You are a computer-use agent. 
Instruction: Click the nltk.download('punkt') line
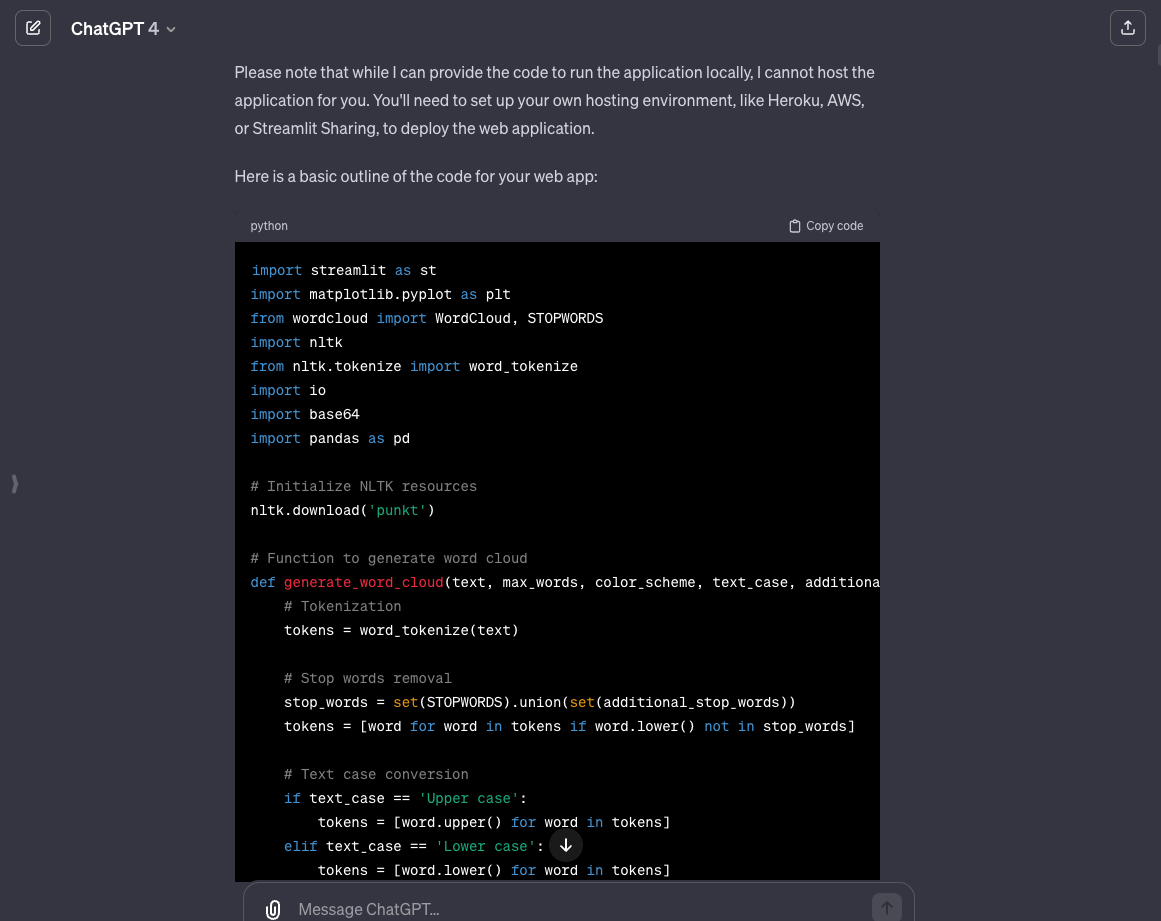(x=341, y=510)
